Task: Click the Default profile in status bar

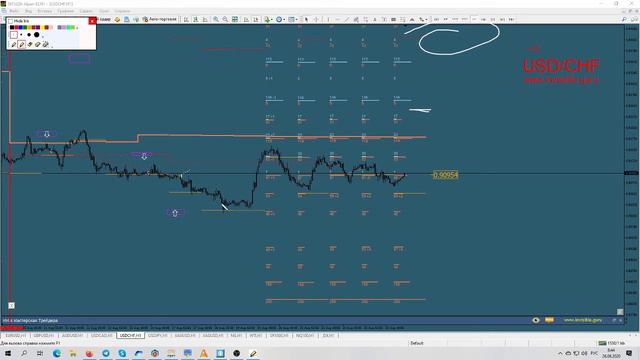Action: point(417,343)
